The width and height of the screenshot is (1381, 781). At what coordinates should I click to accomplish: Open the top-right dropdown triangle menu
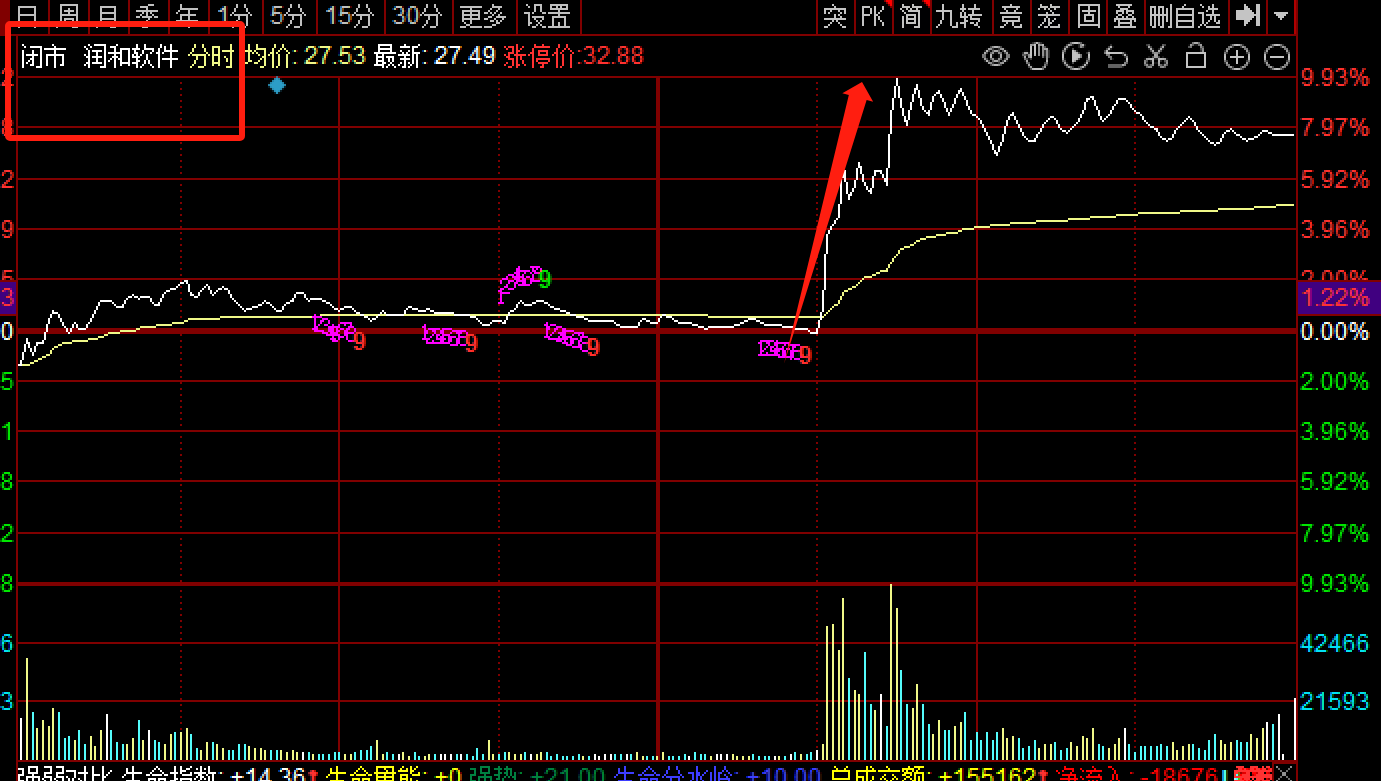point(1281,16)
